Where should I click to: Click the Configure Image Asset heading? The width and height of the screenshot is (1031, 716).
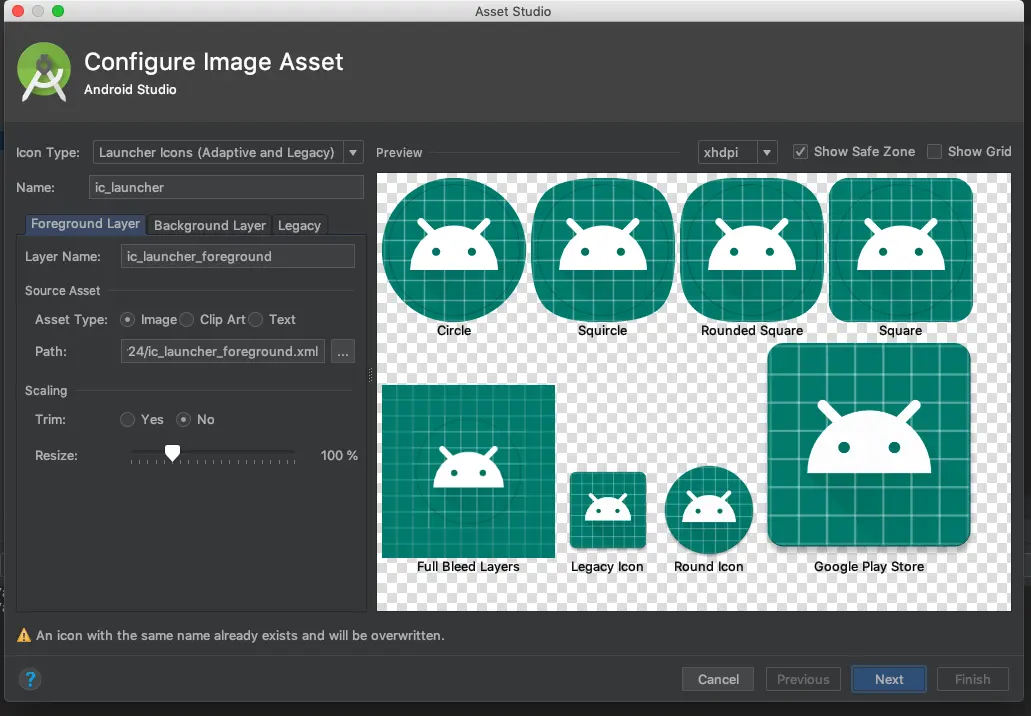214,62
